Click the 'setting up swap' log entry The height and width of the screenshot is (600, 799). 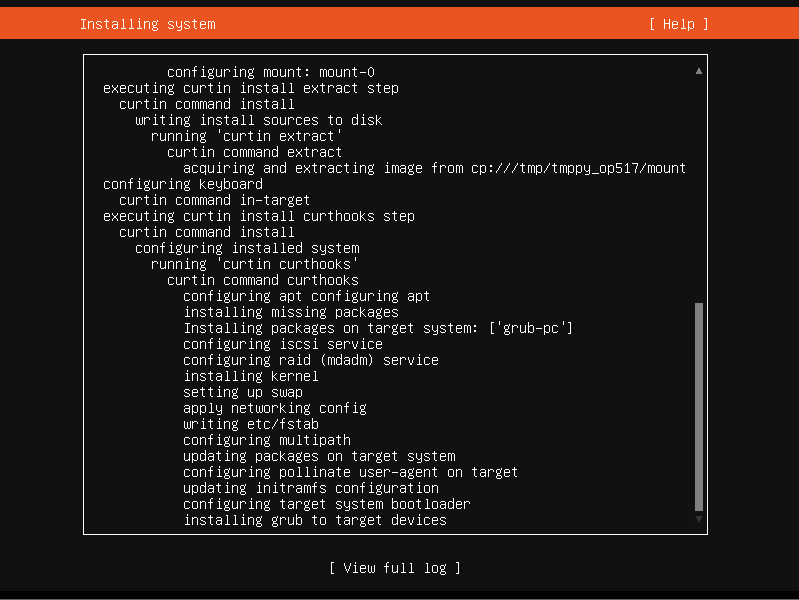243,392
